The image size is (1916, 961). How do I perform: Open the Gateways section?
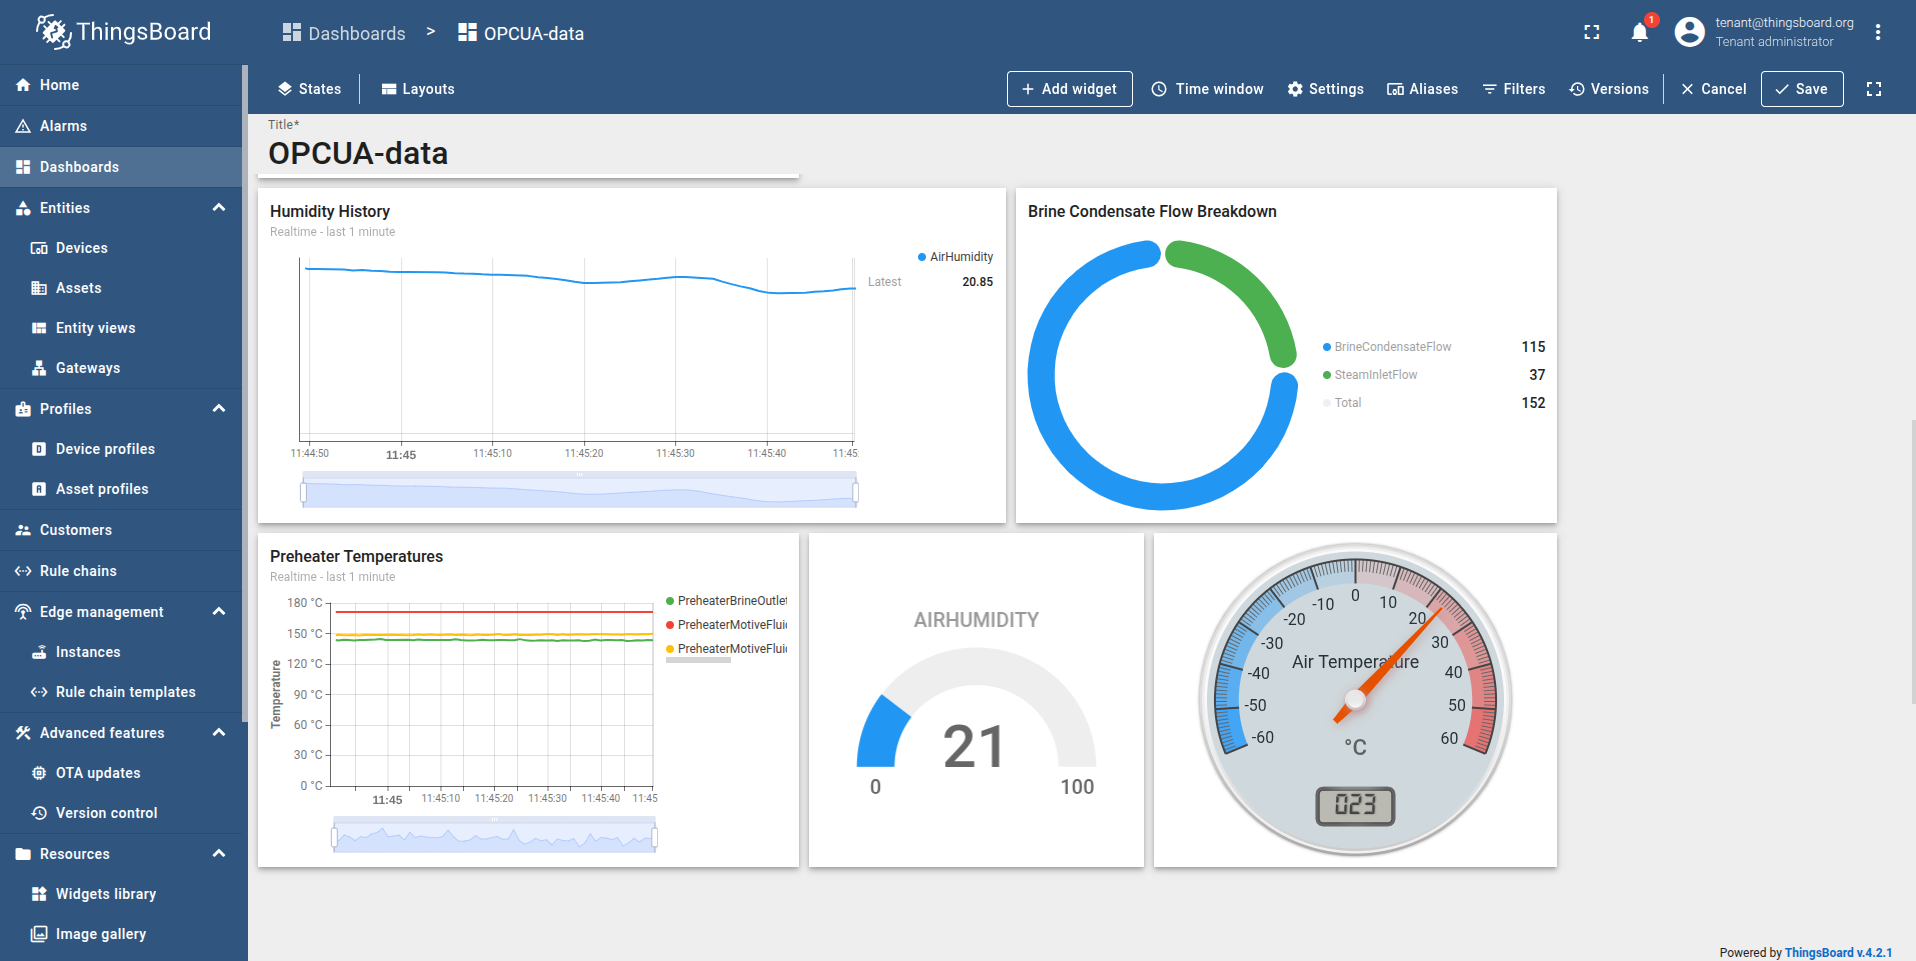click(x=90, y=368)
